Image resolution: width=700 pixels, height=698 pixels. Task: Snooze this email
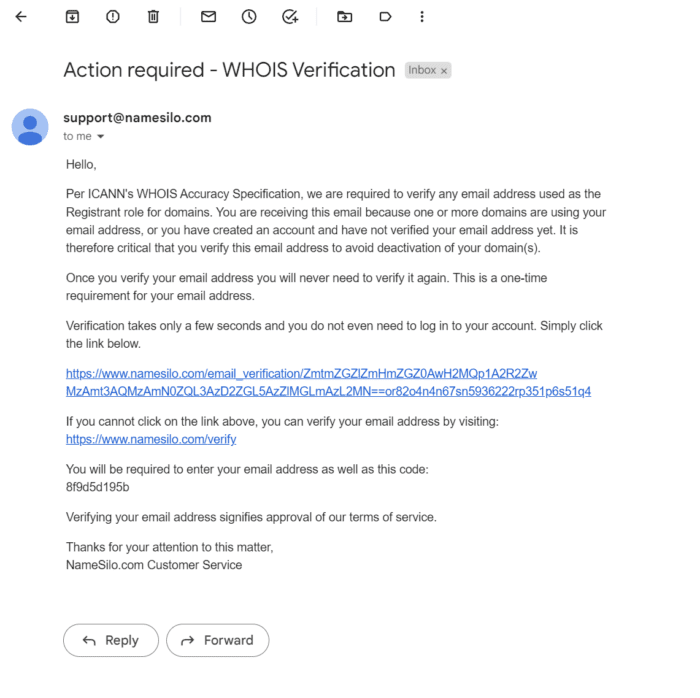[x=249, y=17]
